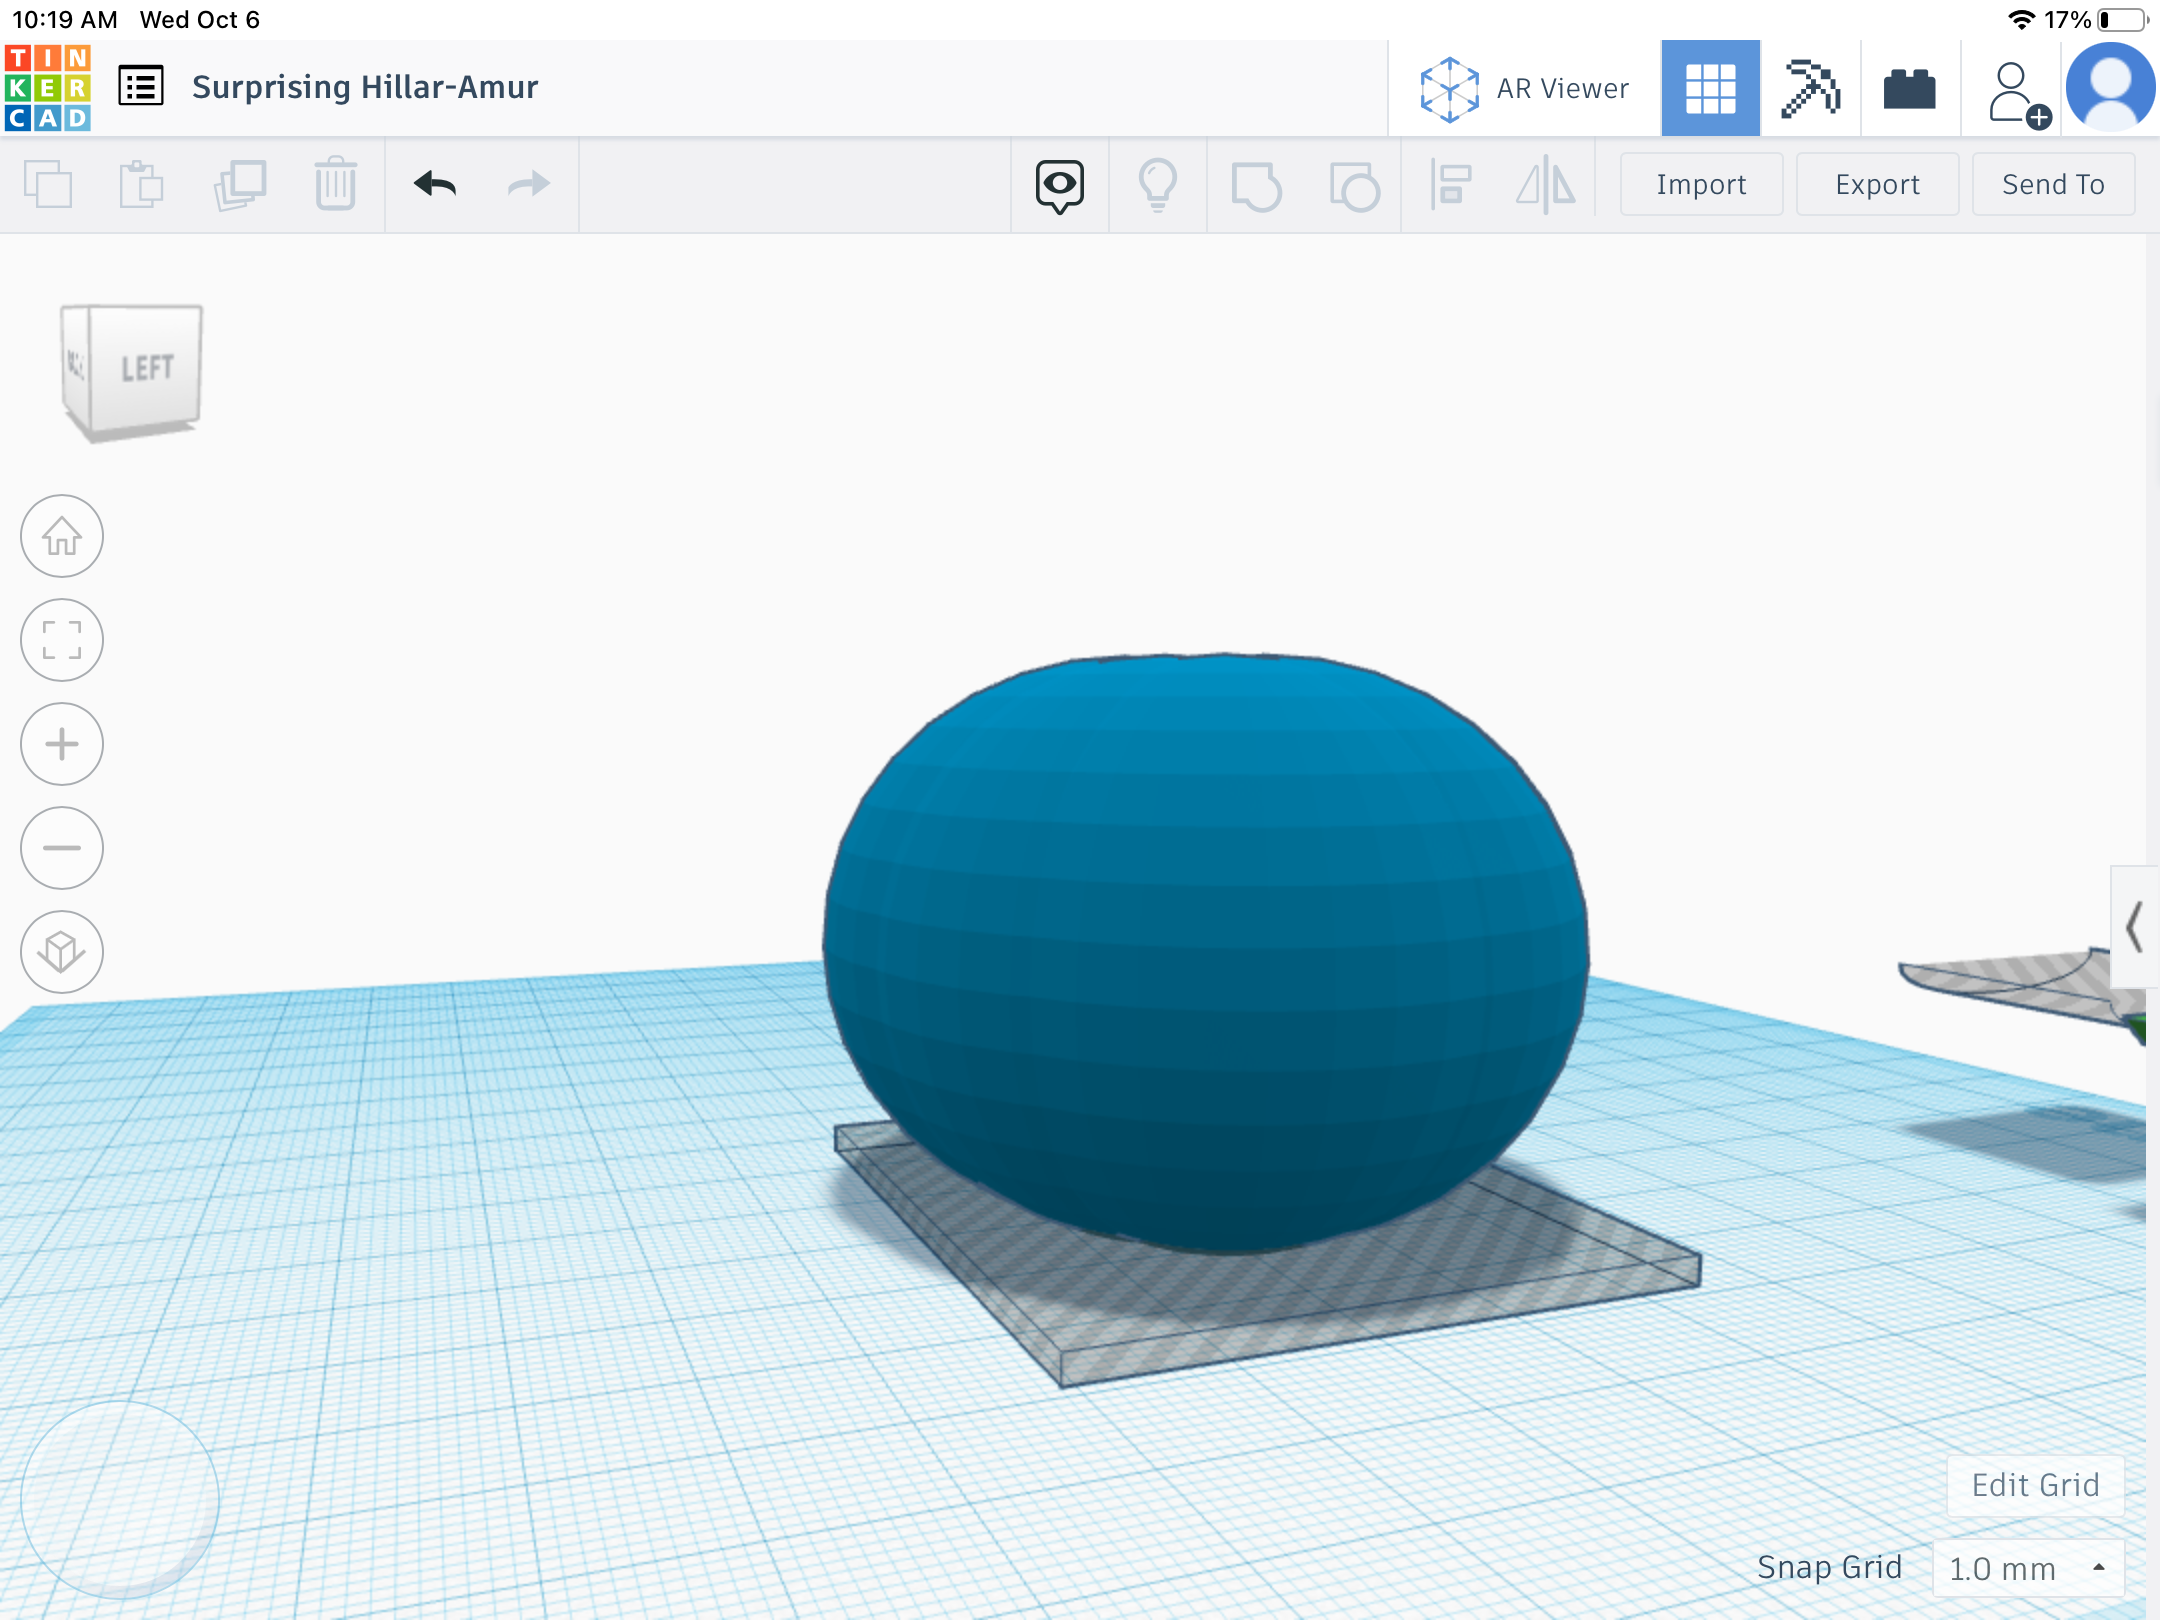2160x1620 pixels.
Task: Tap the Wi-Fi status icon
Action: click(x=2021, y=19)
